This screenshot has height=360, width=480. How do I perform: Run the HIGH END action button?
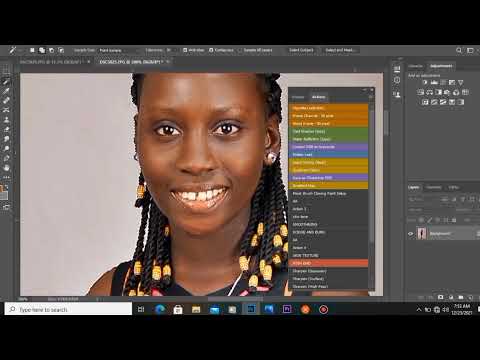click(x=328, y=263)
